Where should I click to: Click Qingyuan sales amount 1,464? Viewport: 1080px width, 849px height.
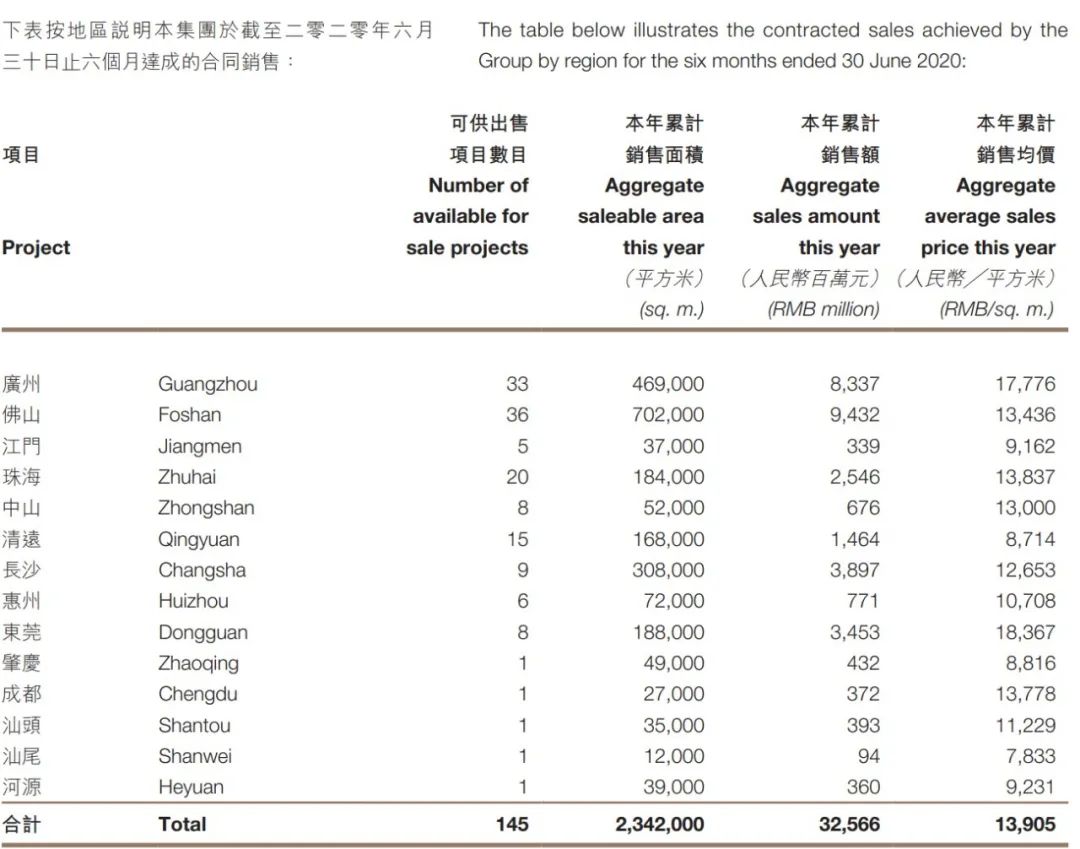[855, 539]
